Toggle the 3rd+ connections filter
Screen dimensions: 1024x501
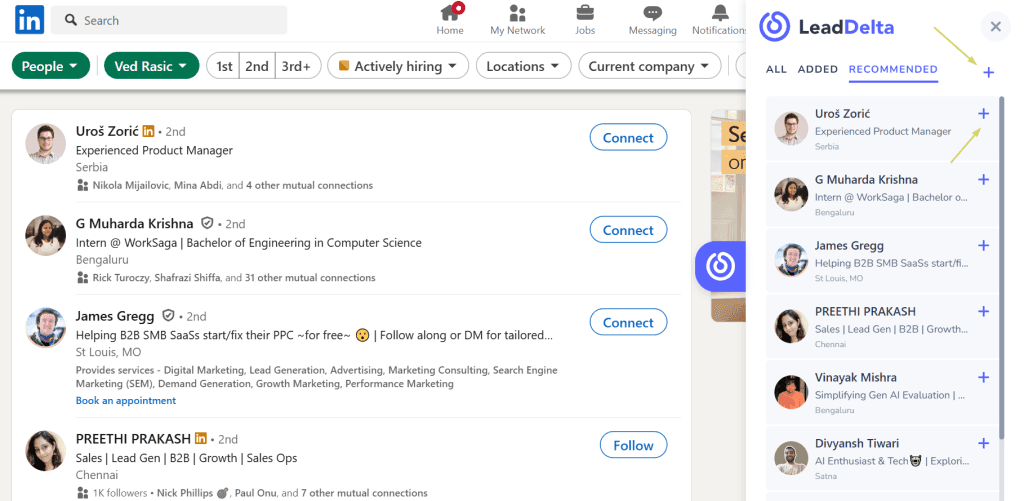(298, 66)
